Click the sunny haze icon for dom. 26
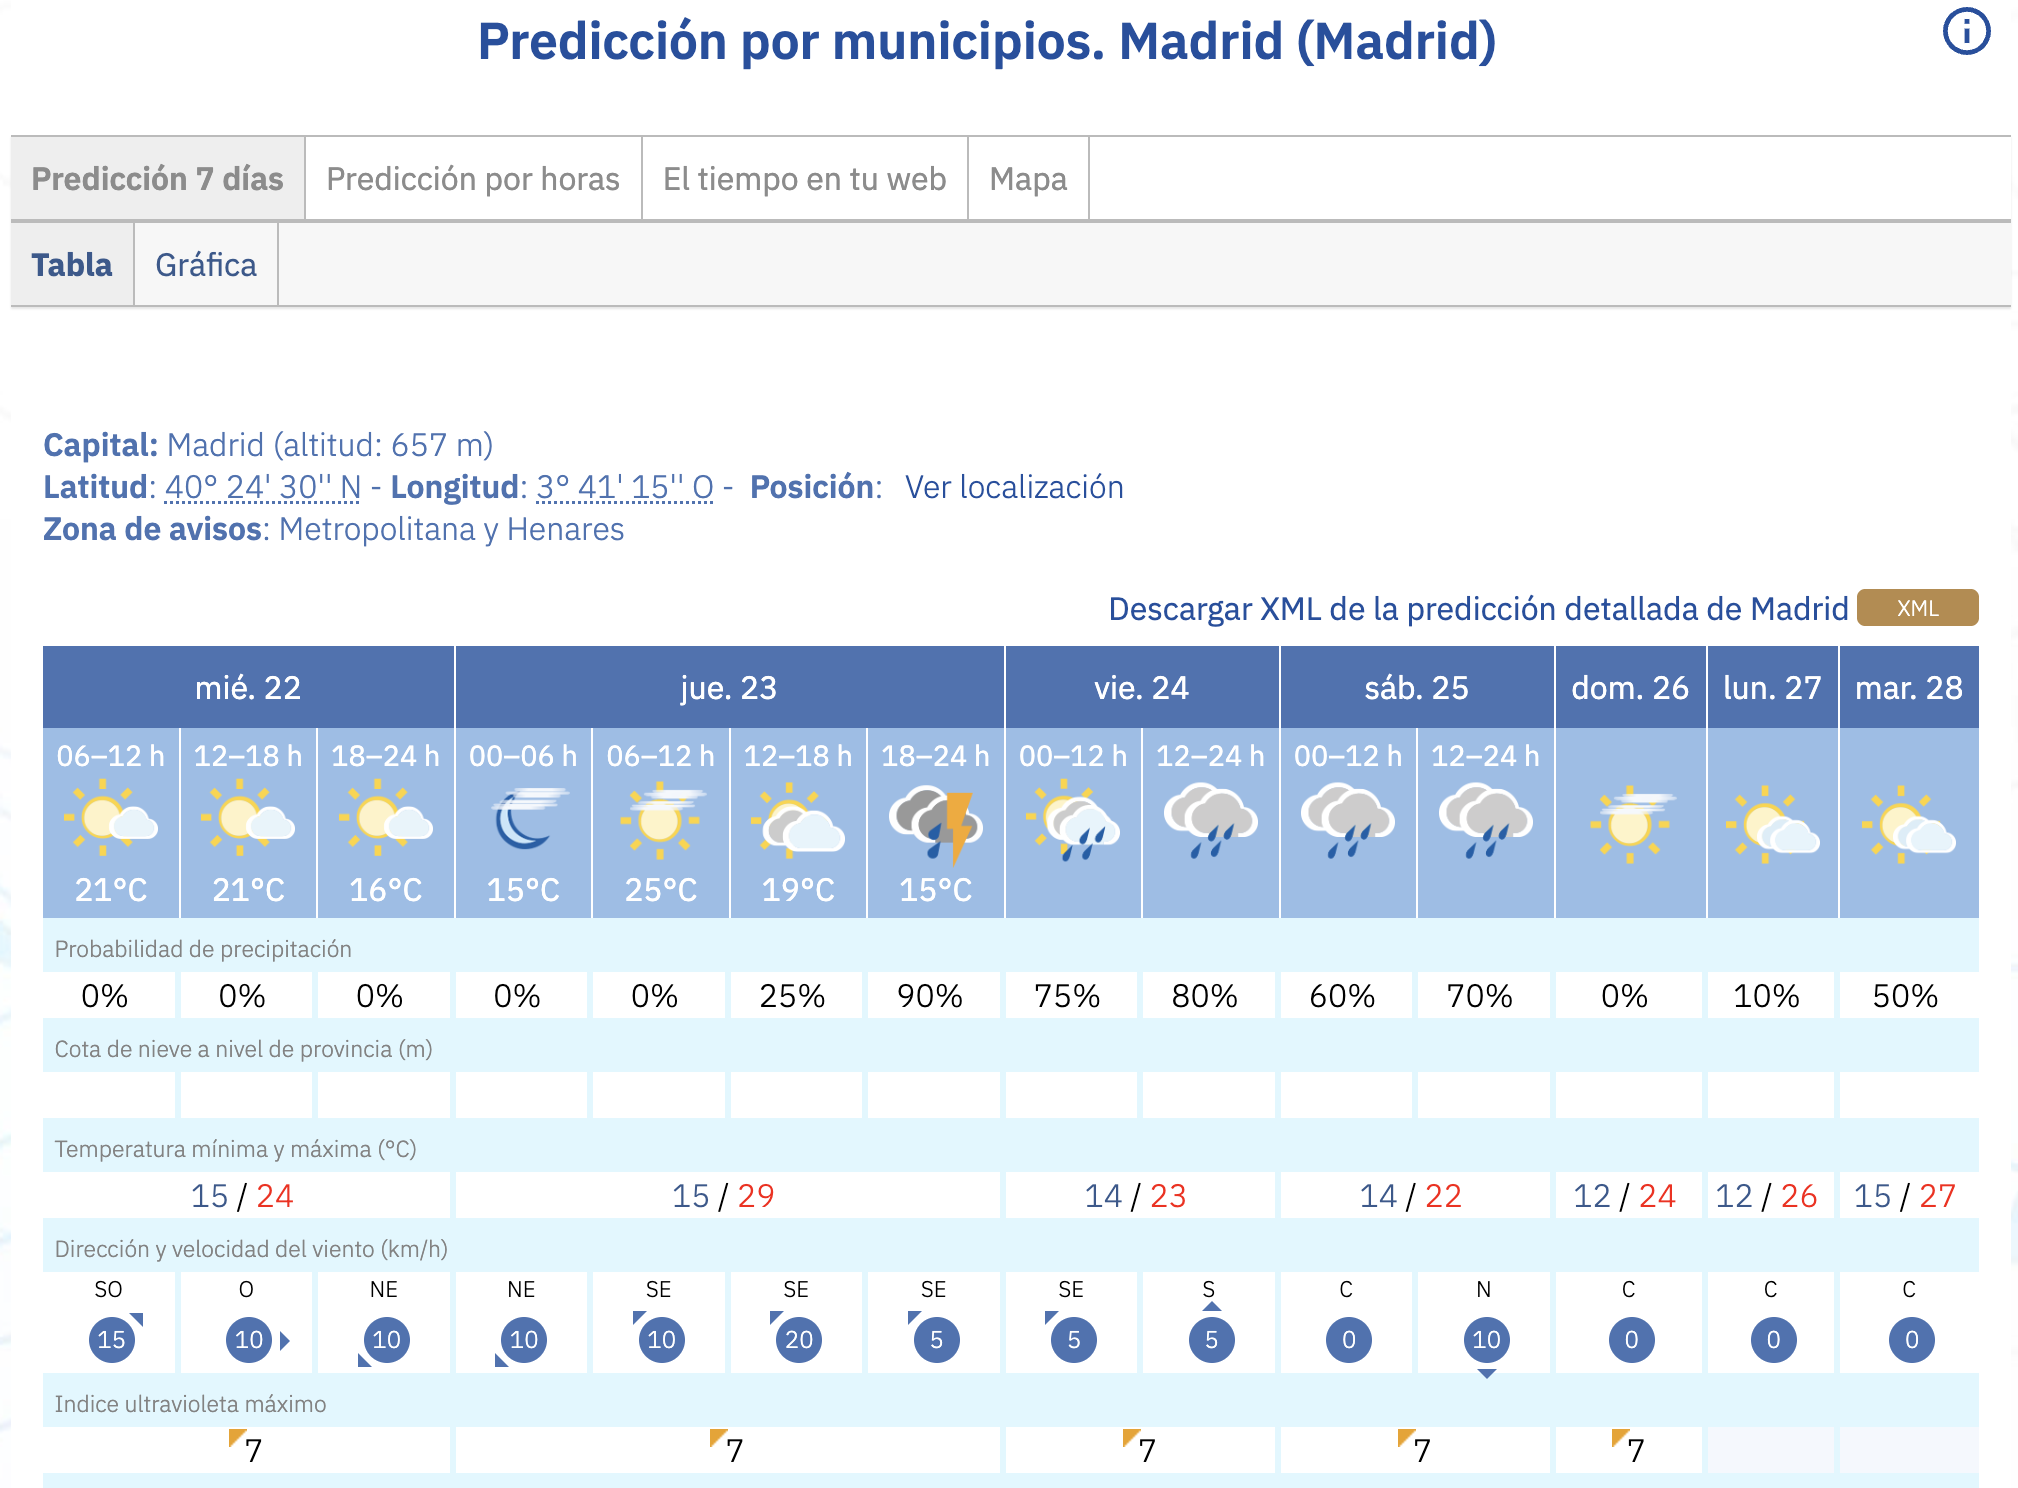 (1630, 822)
